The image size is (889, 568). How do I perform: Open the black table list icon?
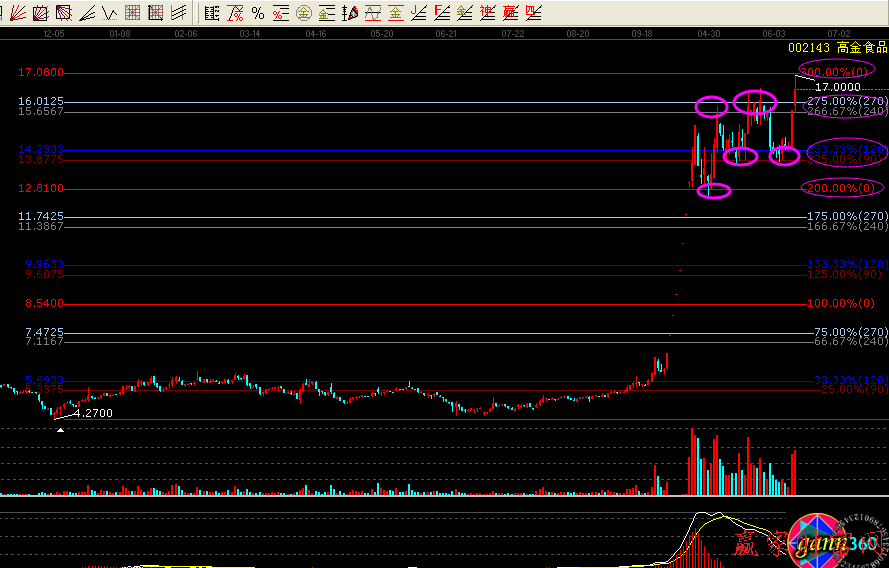click(x=212, y=13)
